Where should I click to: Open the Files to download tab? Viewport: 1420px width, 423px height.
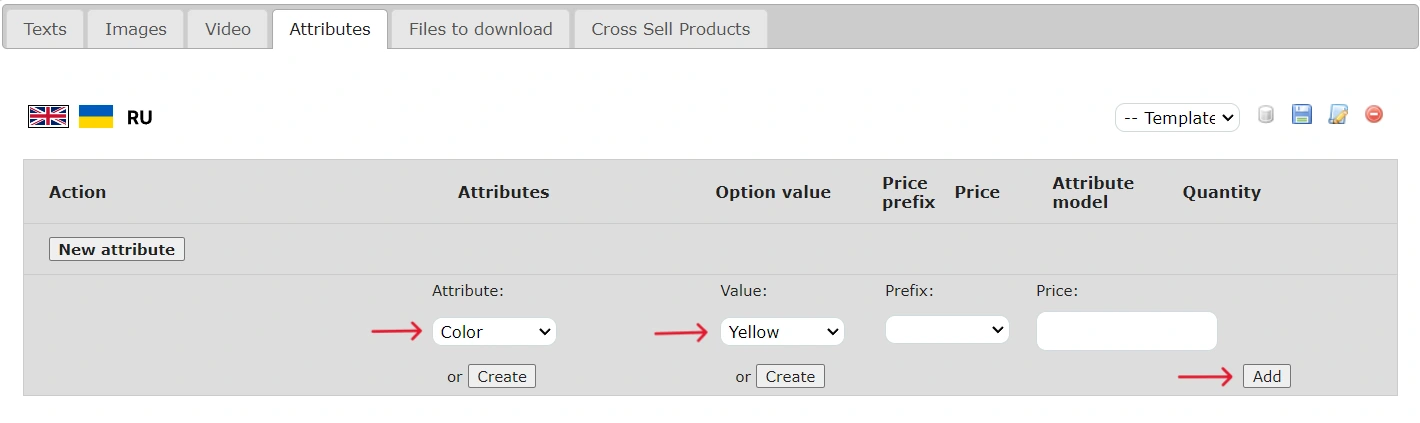coord(480,29)
